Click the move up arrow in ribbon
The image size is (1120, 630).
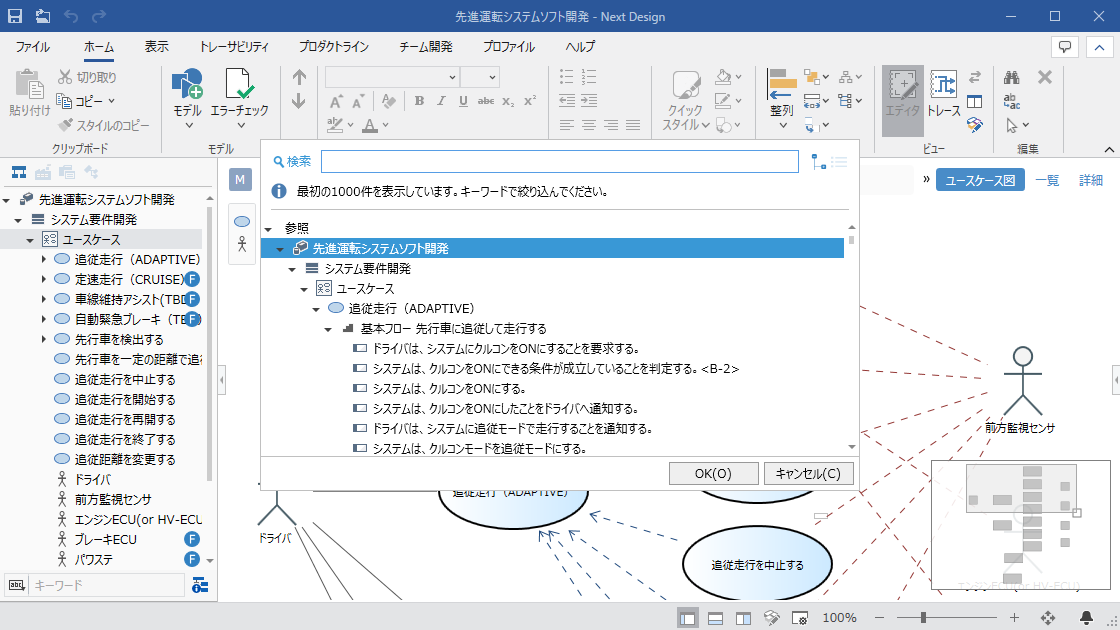[x=299, y=77]
